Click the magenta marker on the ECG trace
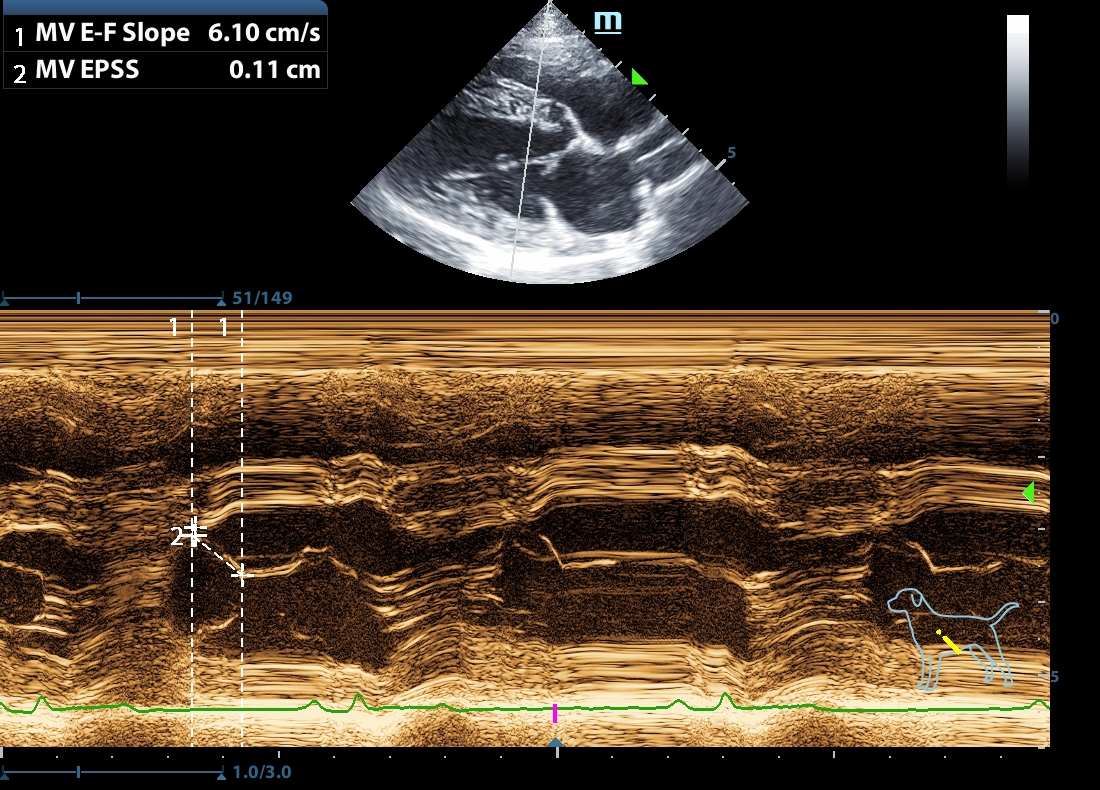 point(555,713)
